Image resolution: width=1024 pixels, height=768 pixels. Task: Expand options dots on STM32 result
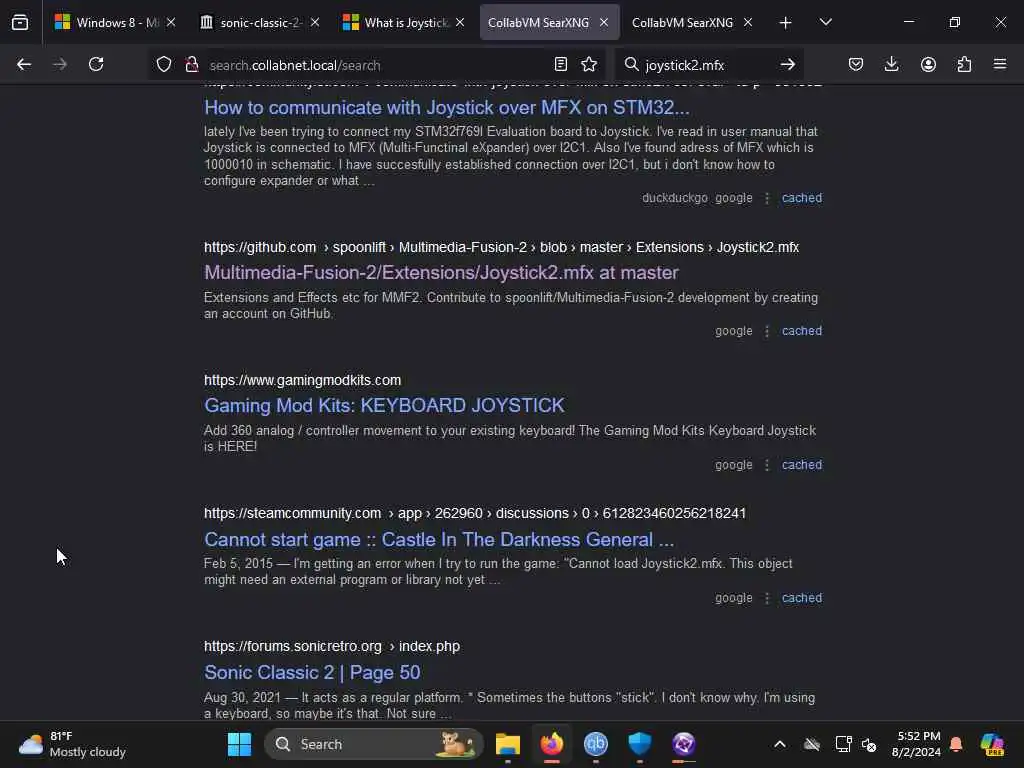coord(767,198)
